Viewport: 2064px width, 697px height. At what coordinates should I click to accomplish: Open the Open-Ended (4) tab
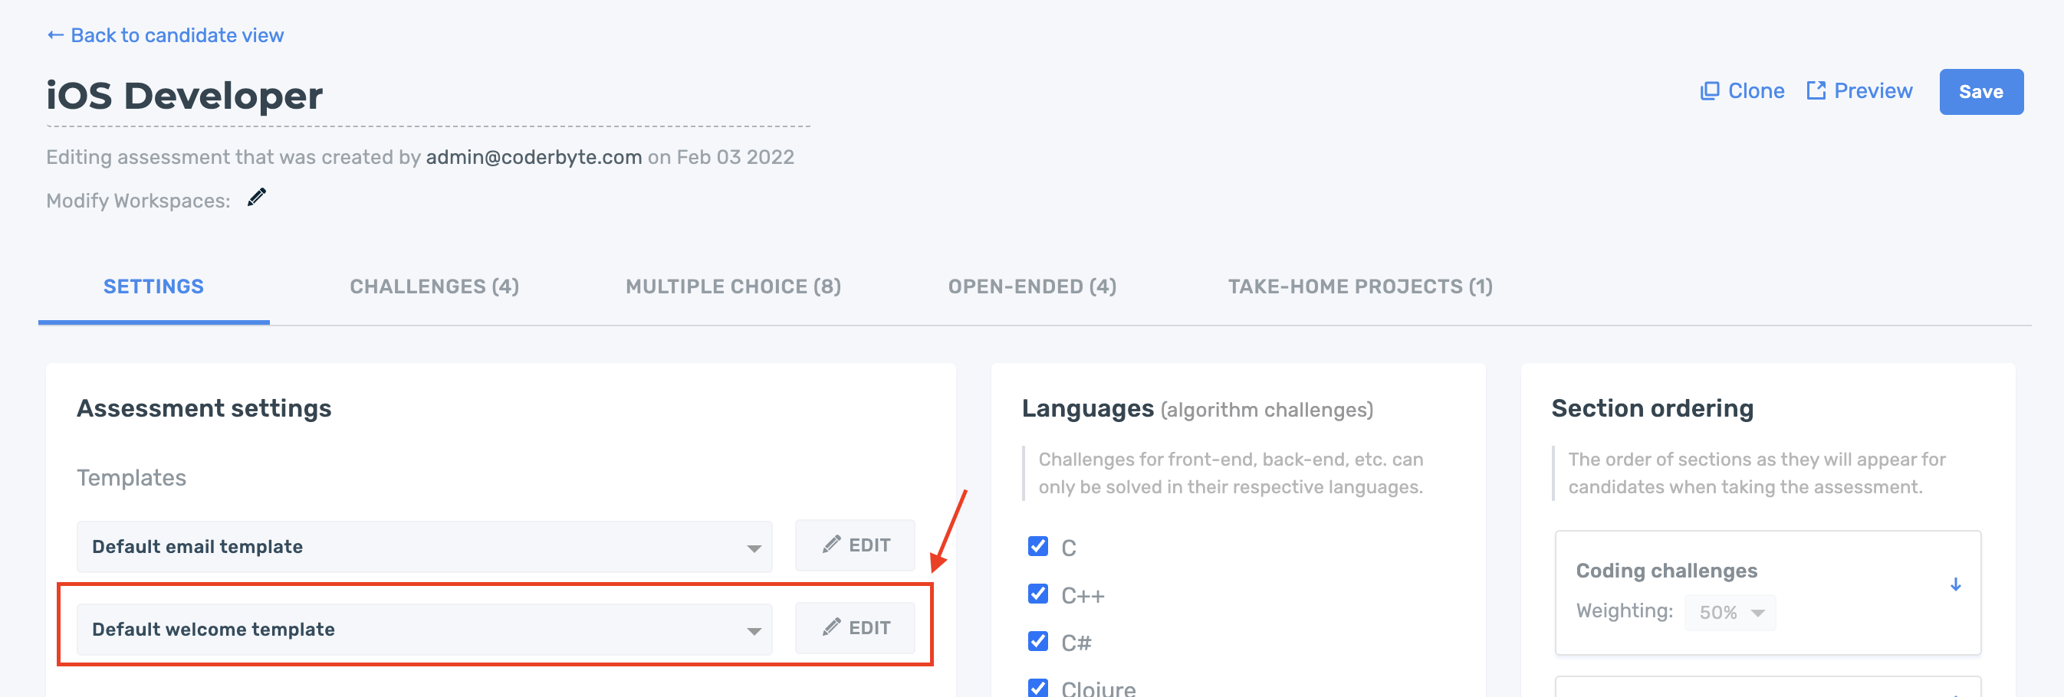tap(1032, 287)
